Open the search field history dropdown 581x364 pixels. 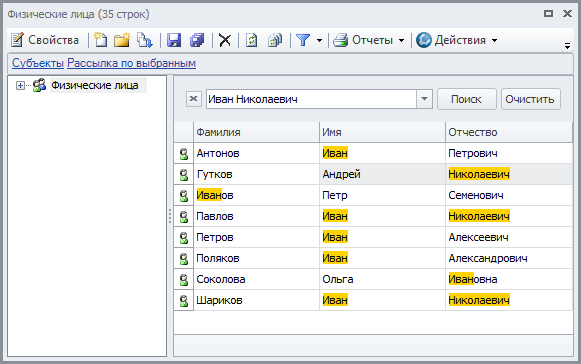tap(424, 99)
